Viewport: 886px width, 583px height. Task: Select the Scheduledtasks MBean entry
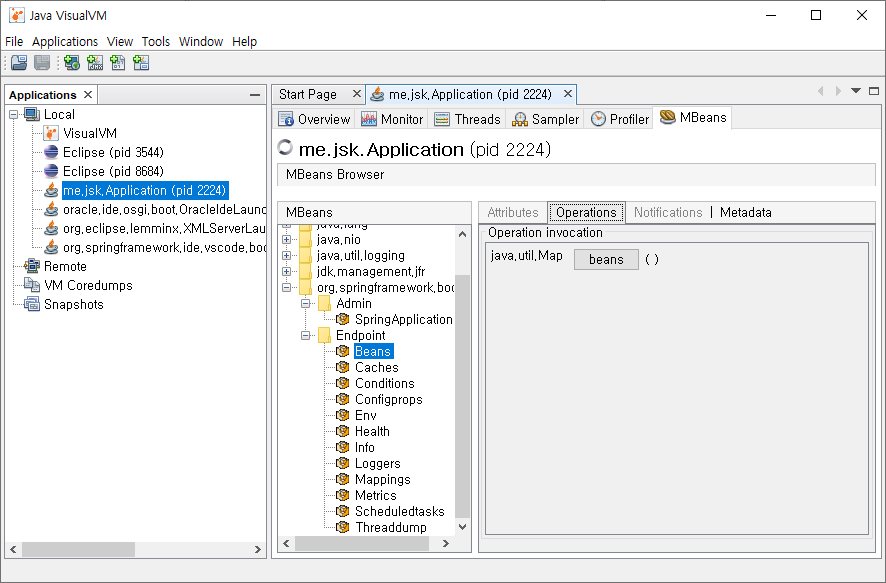tap(399, 511)
